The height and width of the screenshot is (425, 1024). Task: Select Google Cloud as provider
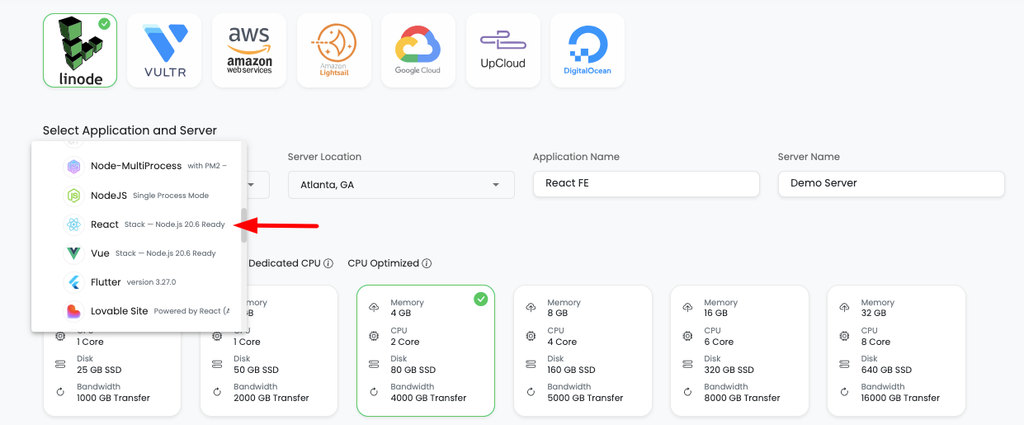coord(419,50)
